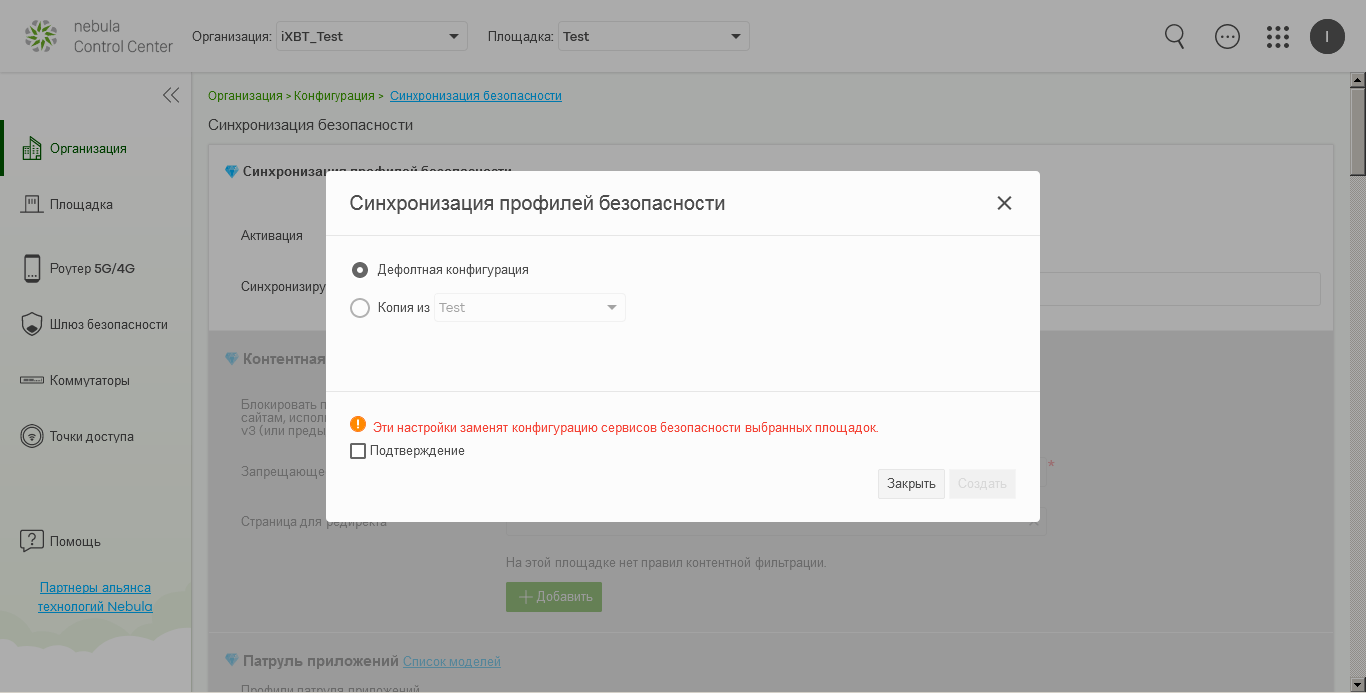1366x693 pixels.
Task: Open the more options ellipsis icon
Action: coord(1227,37)
